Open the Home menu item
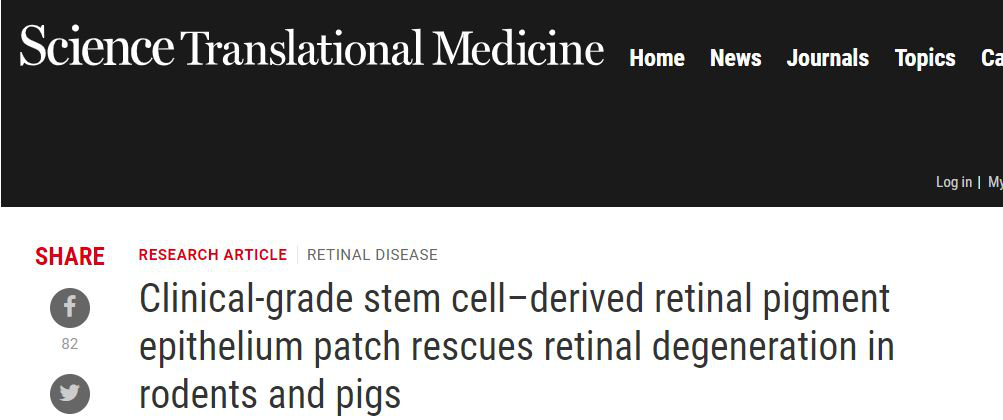 tap(657, 59)
